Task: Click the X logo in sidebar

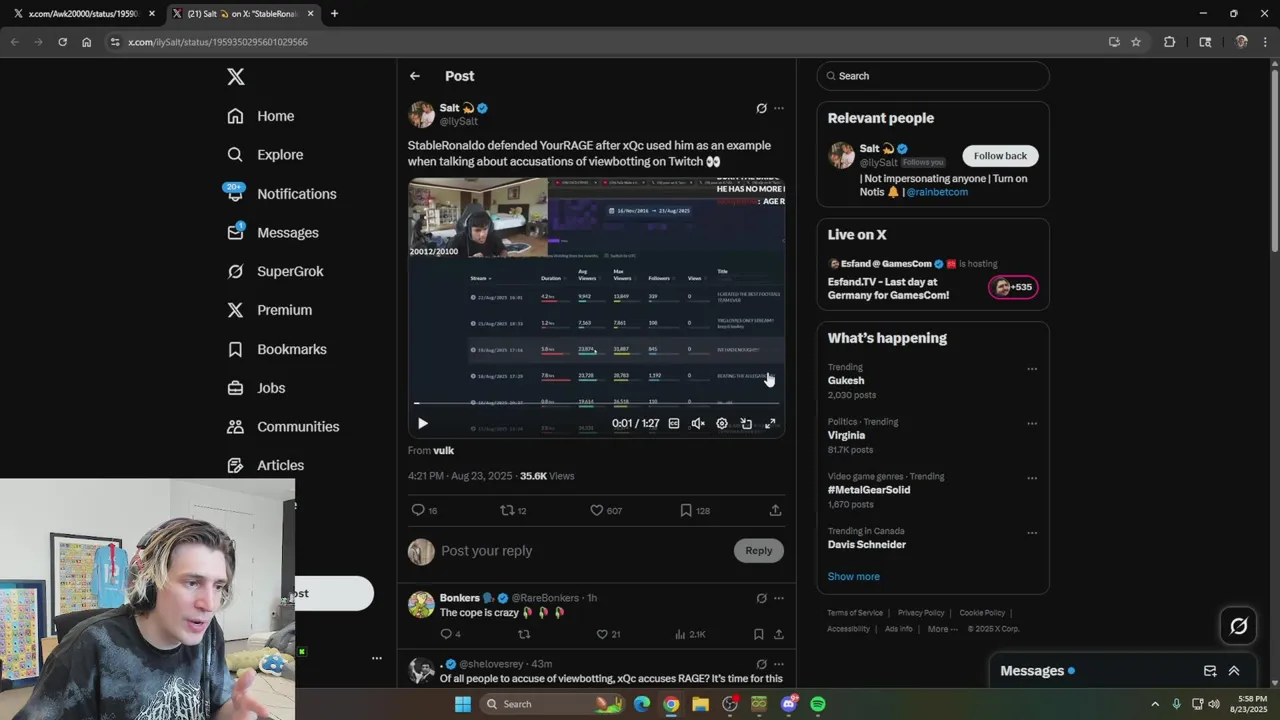Action: point(235,77)
